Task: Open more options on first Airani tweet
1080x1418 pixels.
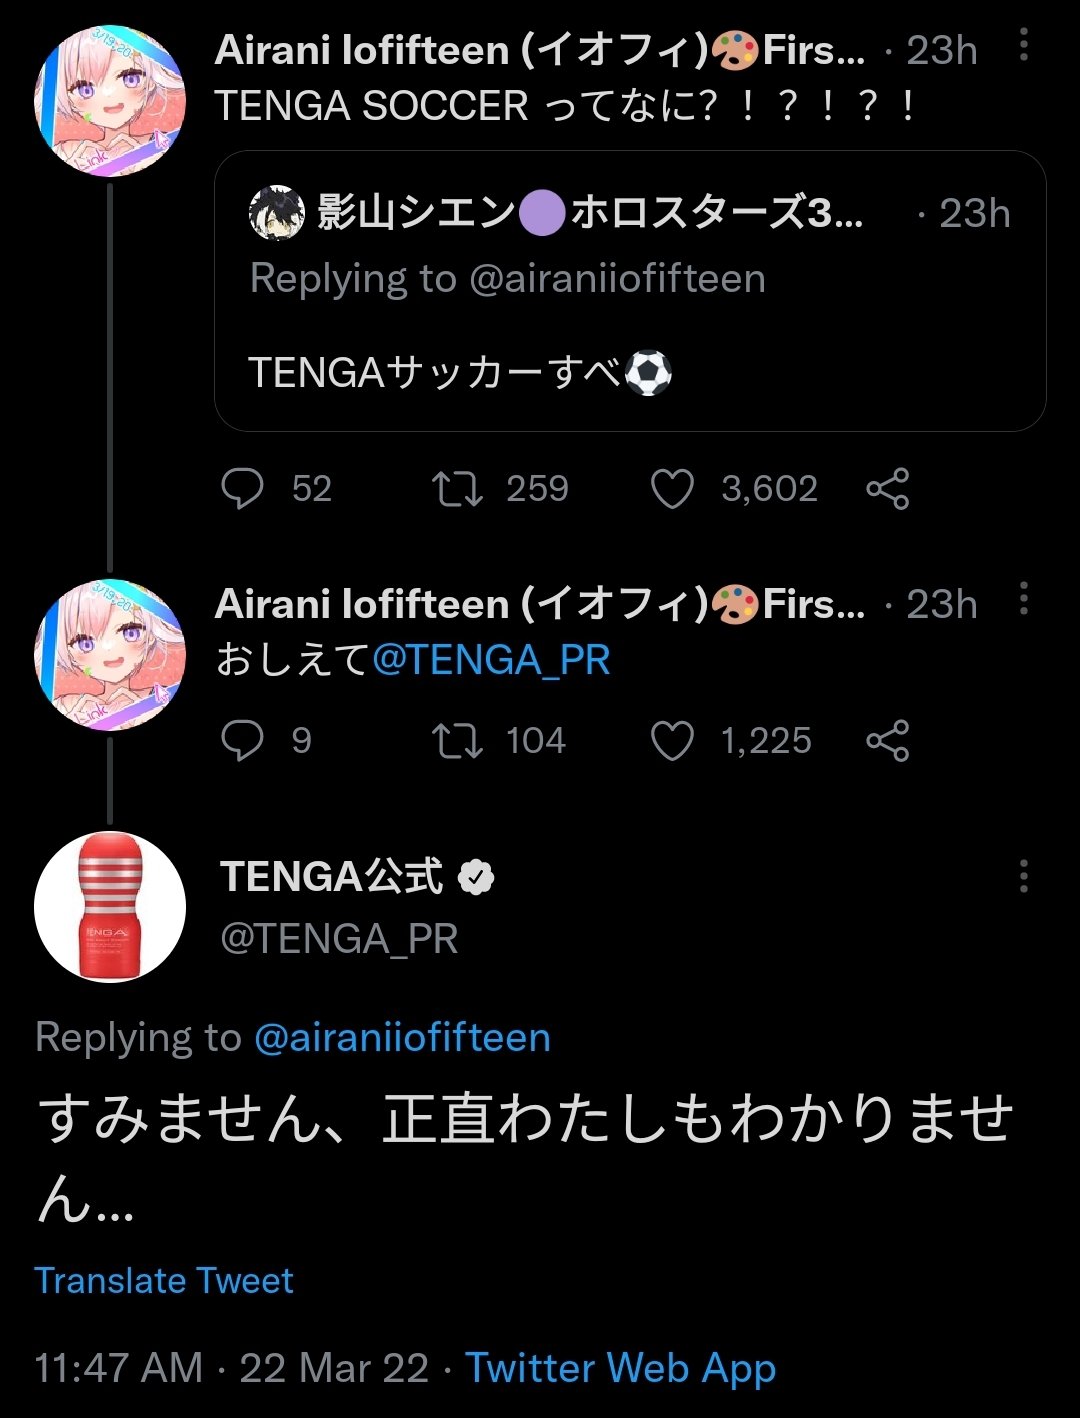Action: pyautogui.click(x=1023, y=45)
